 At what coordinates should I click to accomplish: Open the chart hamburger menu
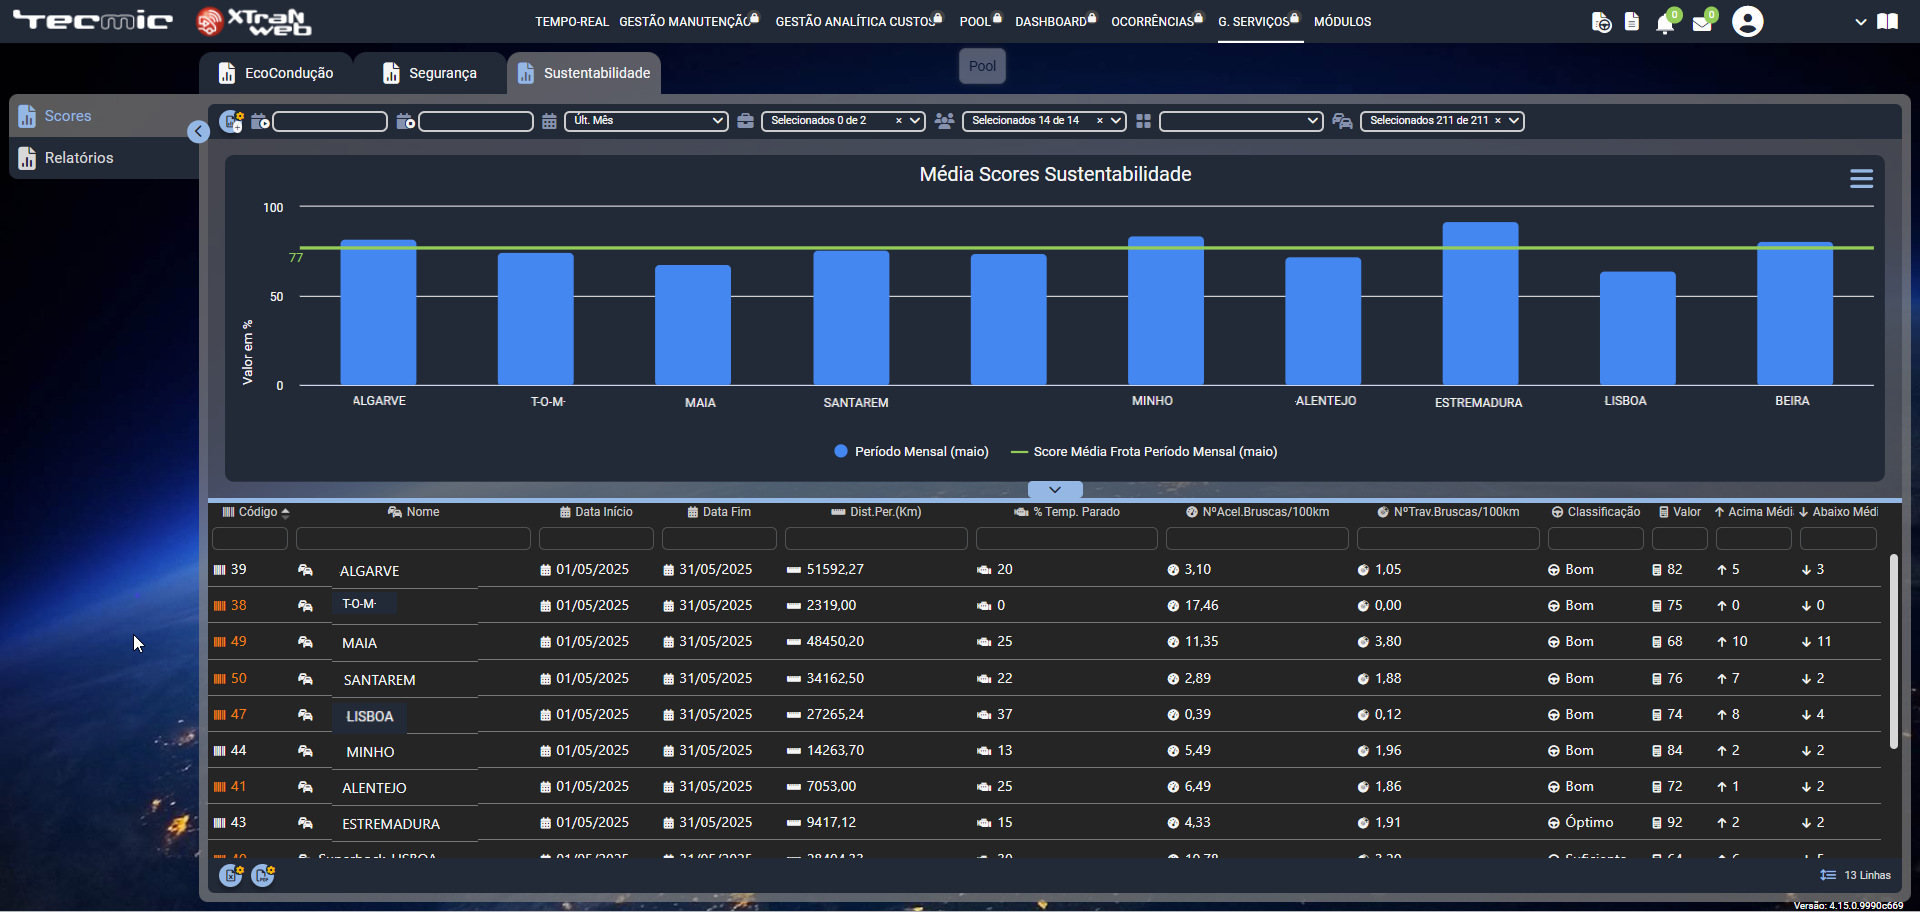tap(1861, 179)
